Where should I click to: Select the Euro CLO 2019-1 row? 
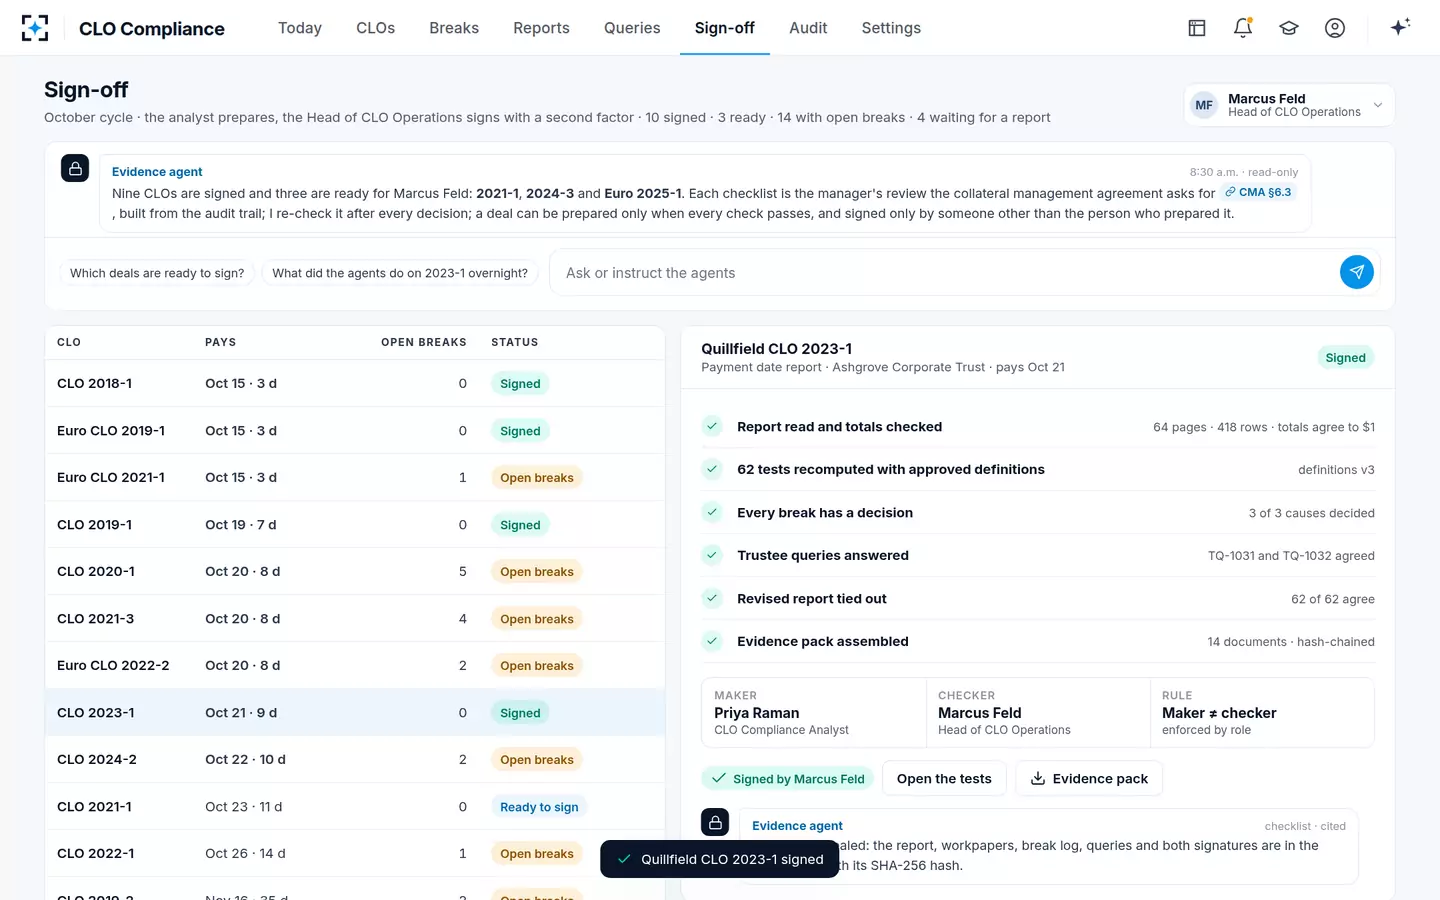(x=355, y=430)
